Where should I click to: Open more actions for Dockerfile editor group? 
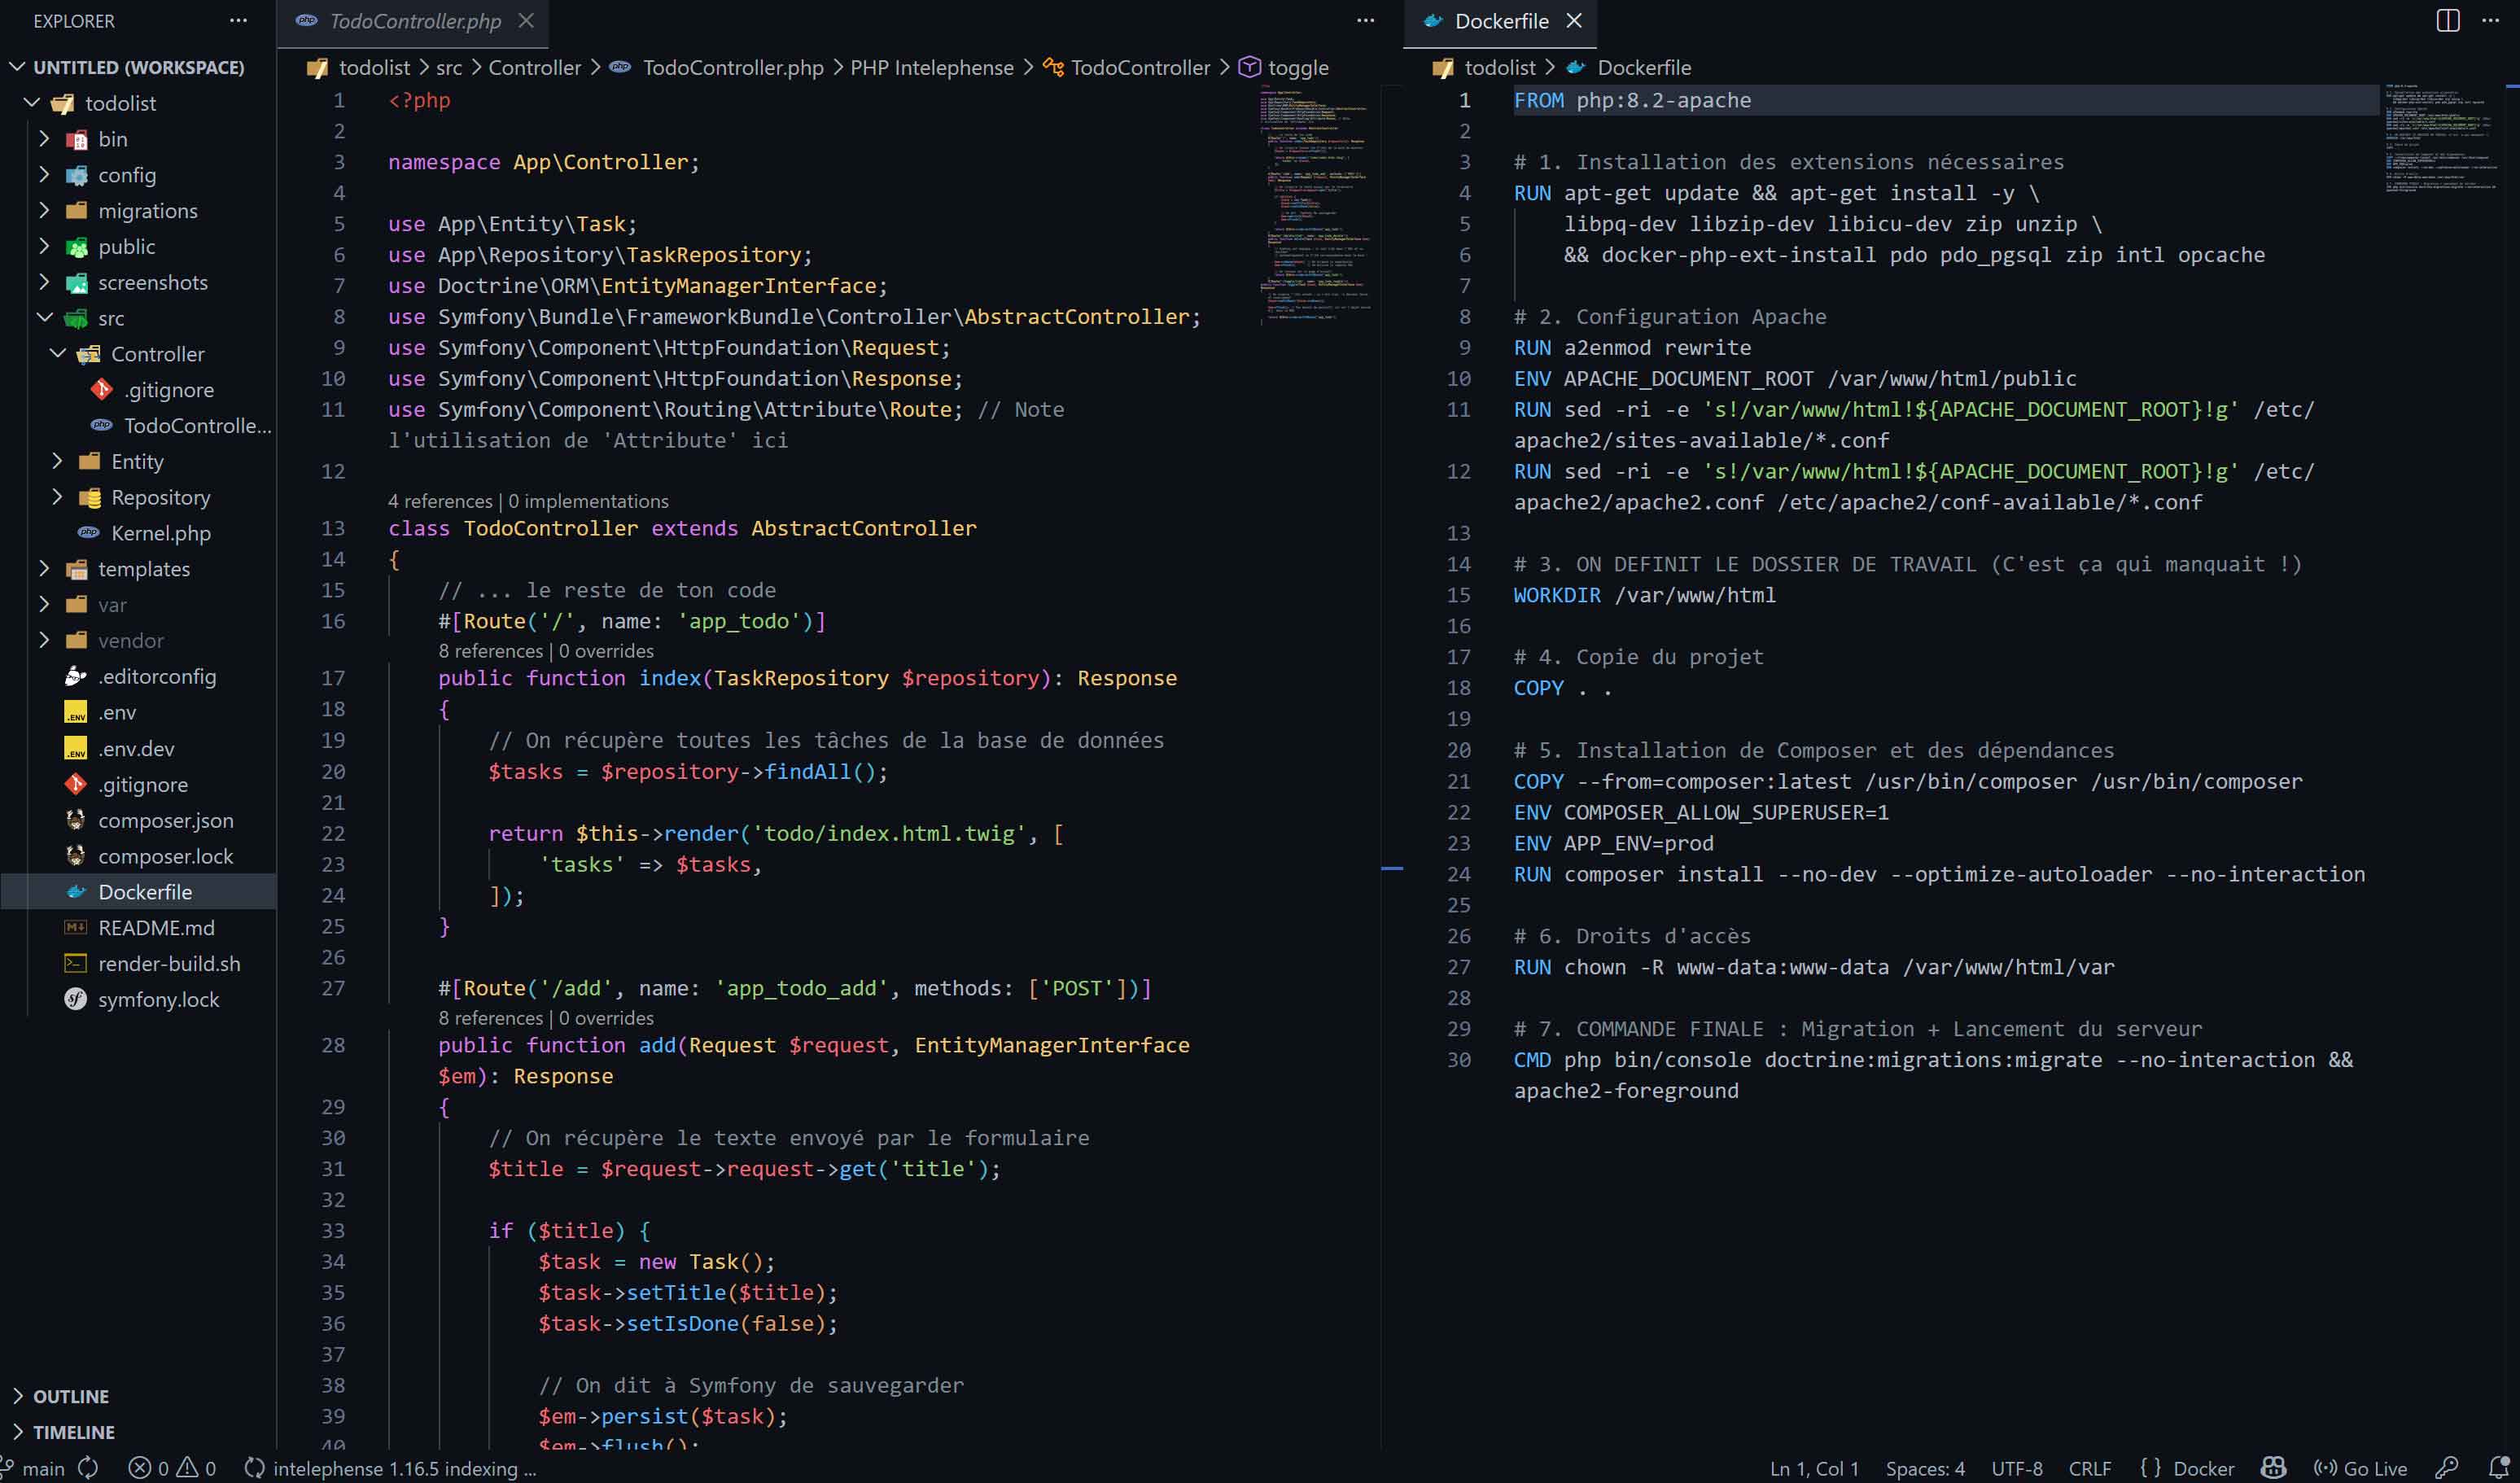point(2490,20)
